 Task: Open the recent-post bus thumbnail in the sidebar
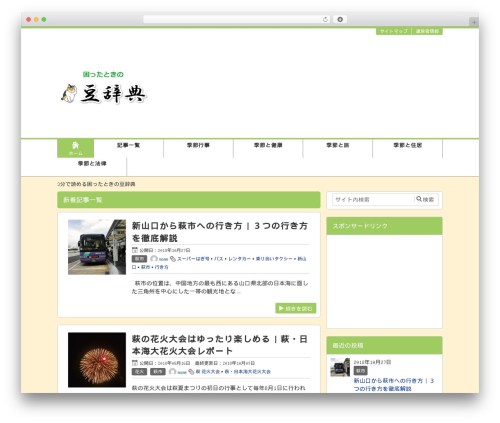[x=340, y=367]
